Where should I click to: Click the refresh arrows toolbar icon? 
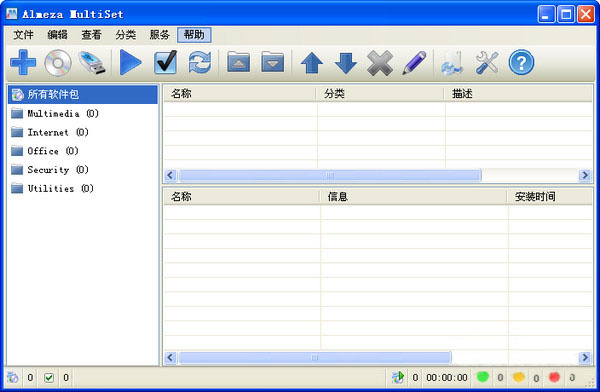pyautogui.click(x=199, y=62)
